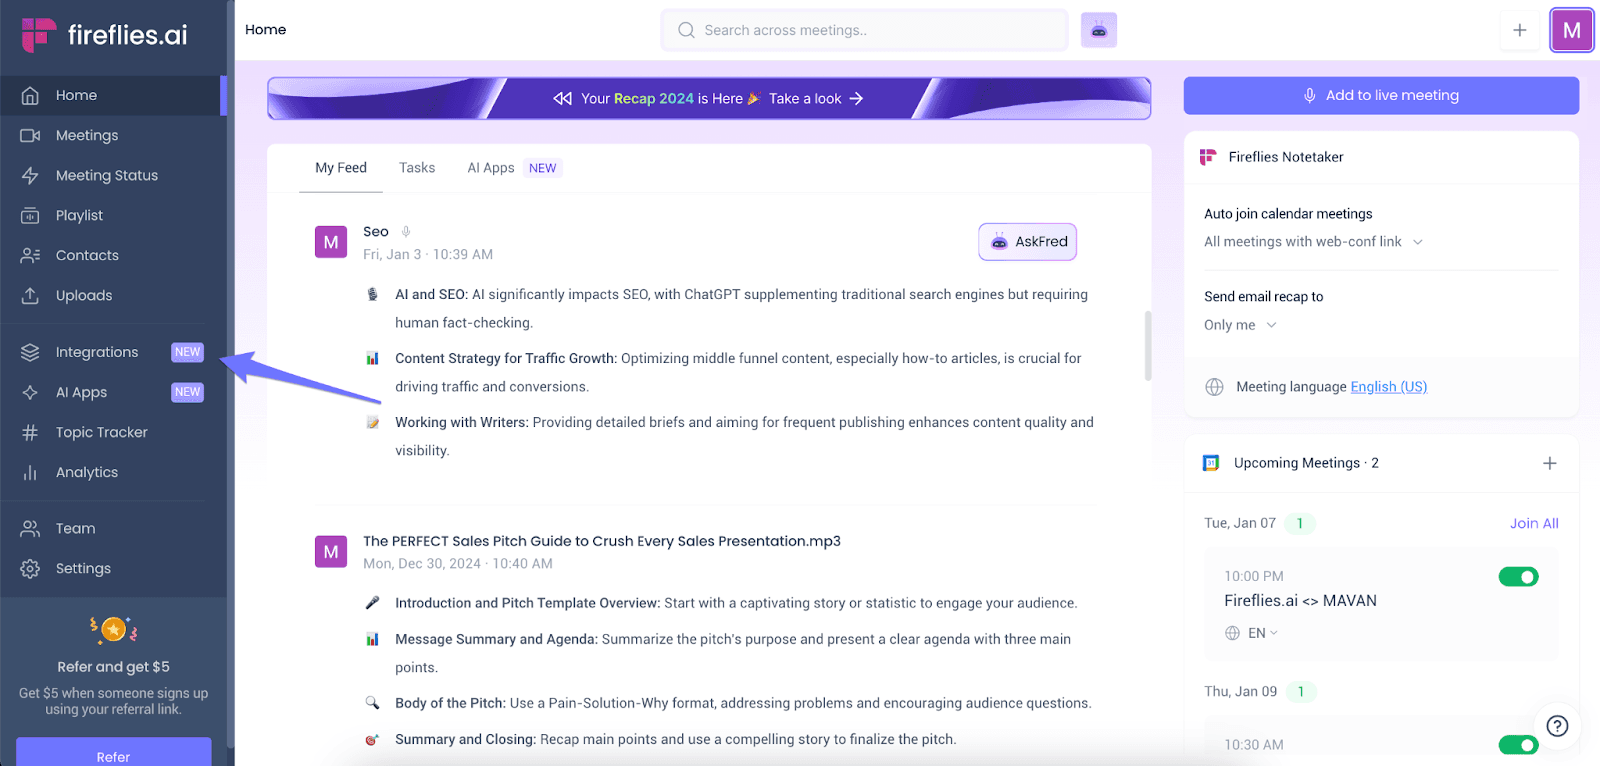Click the microphone icon next to Seo
Screen dimensions: 1600x766
click(406, 232)
